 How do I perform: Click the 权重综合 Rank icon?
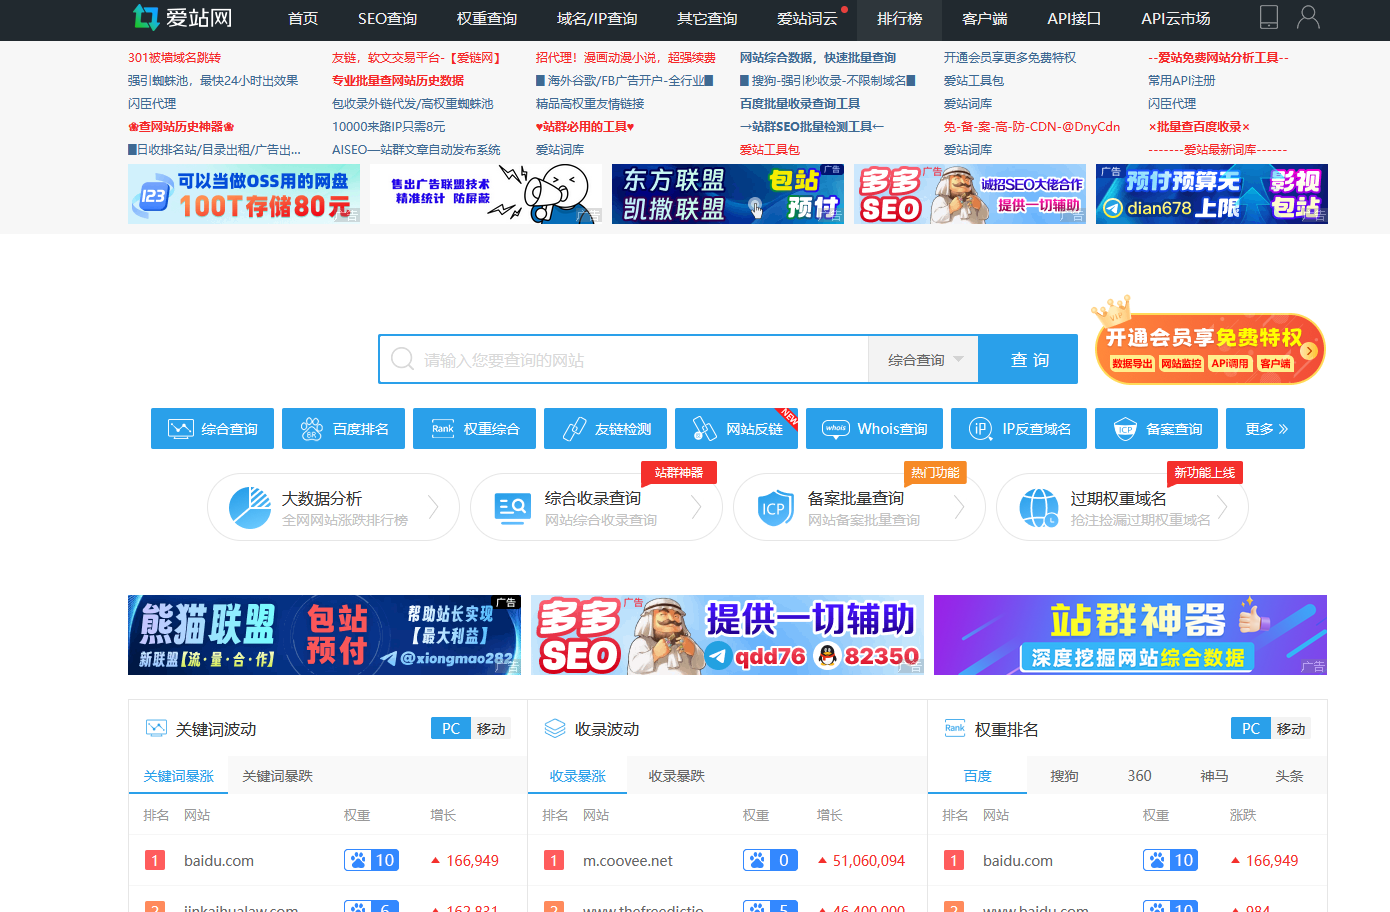tap(443, 429)
